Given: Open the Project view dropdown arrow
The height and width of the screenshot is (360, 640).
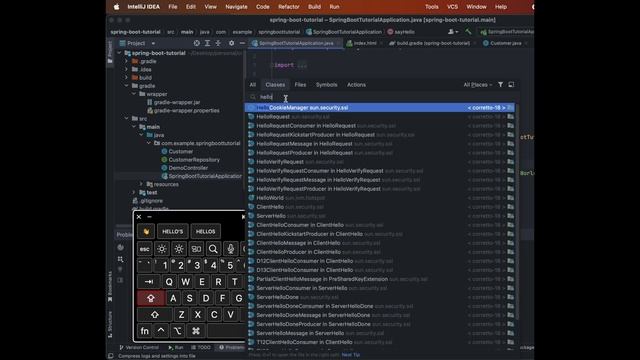Looking at the screenshot, I should 153,43.
